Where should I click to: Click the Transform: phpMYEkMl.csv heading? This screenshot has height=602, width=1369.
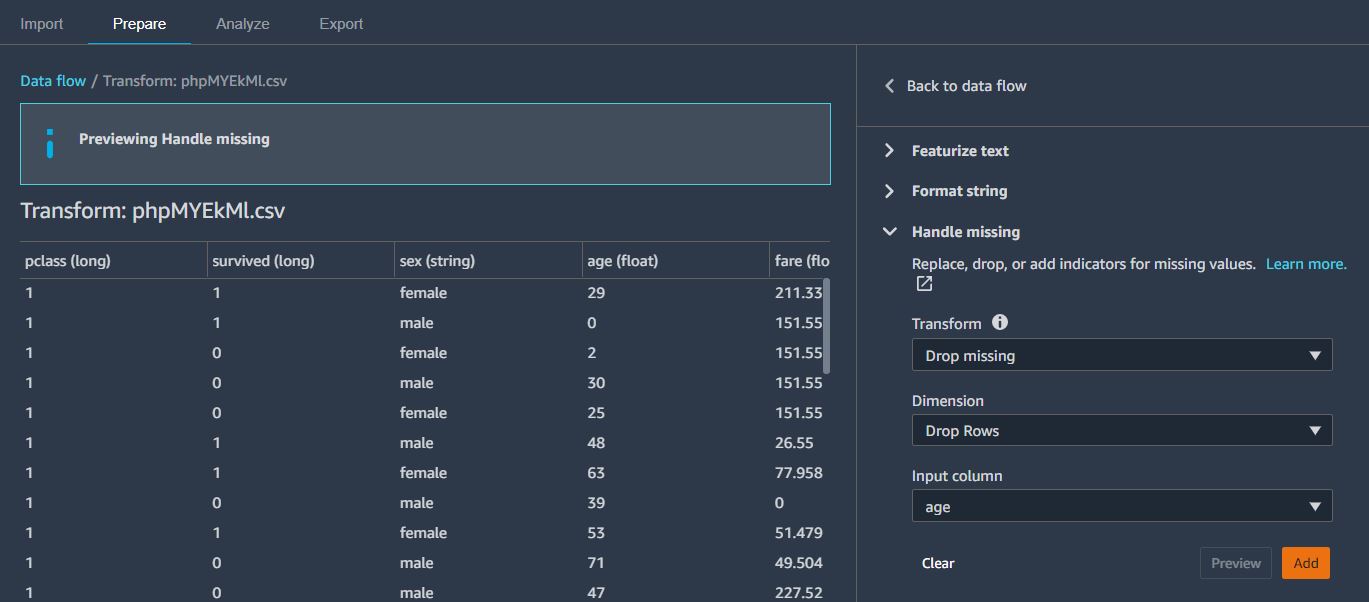(153, 211)
